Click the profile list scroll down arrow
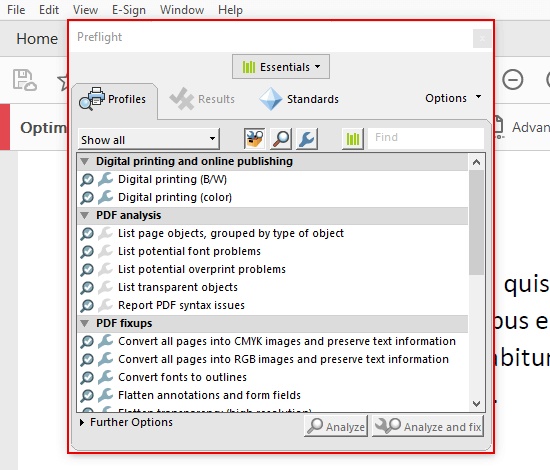This screenshot has height=470, width=550. 476,404
